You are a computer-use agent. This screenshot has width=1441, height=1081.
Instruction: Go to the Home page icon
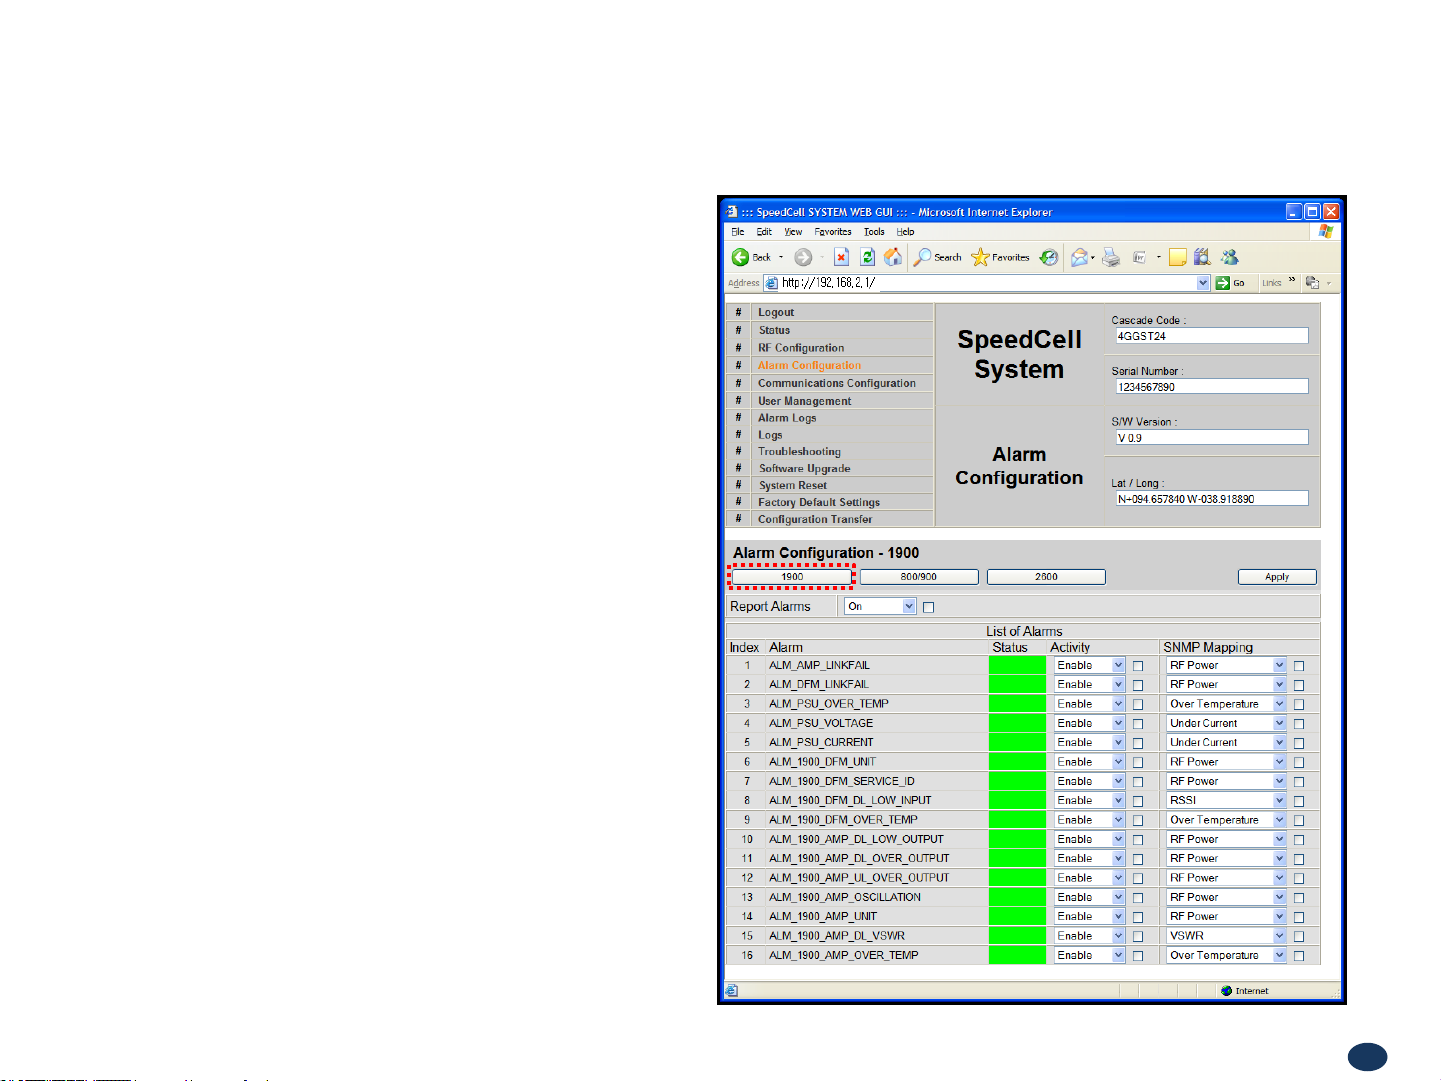(x=893, y=257)
